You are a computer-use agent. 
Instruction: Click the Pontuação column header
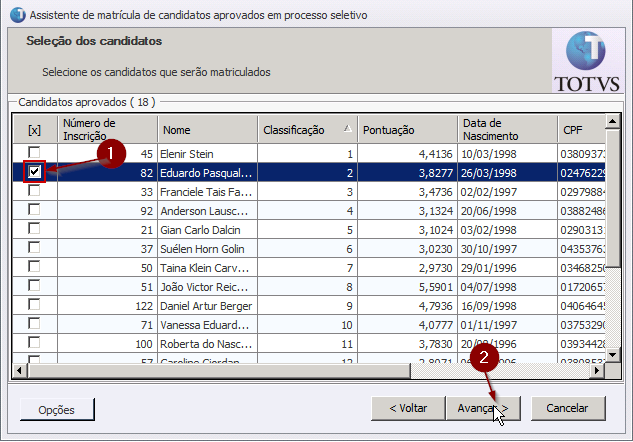coord(406,129)
